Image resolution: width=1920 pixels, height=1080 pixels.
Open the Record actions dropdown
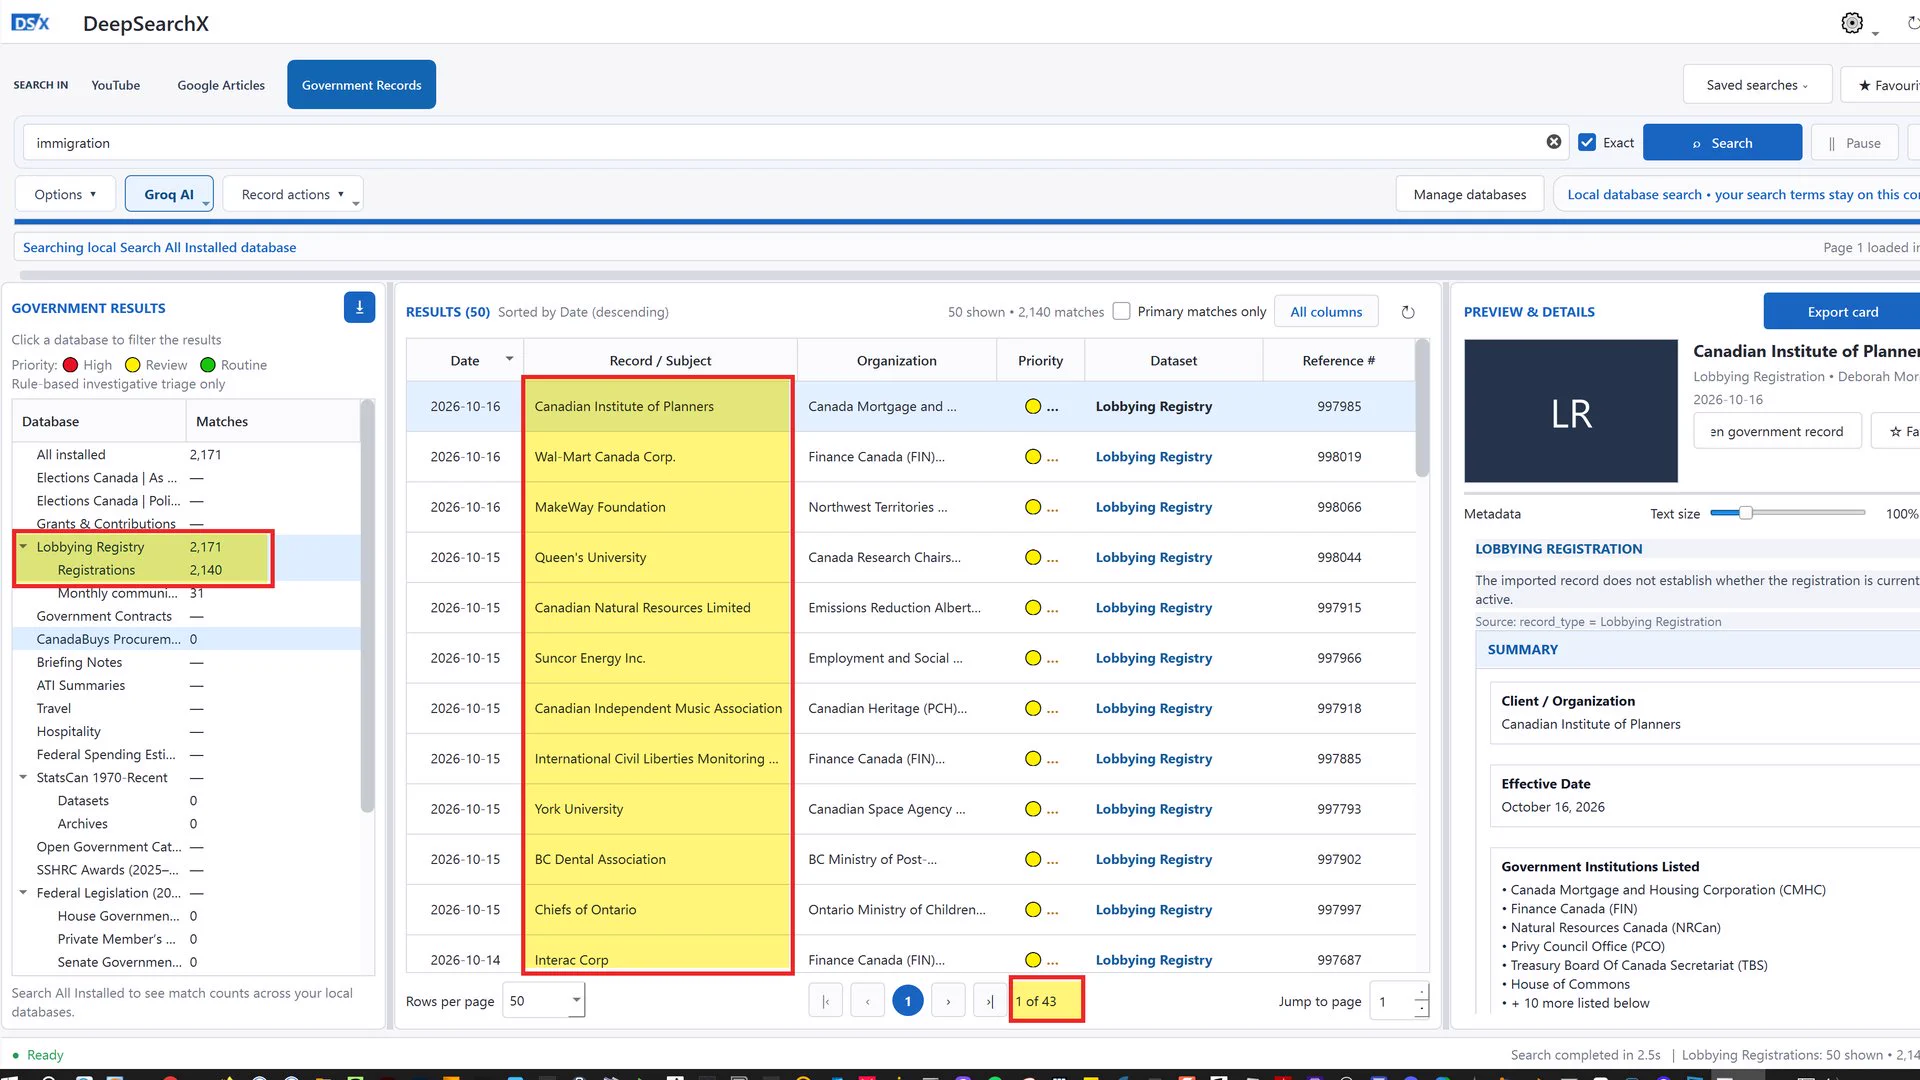(292, 194)
